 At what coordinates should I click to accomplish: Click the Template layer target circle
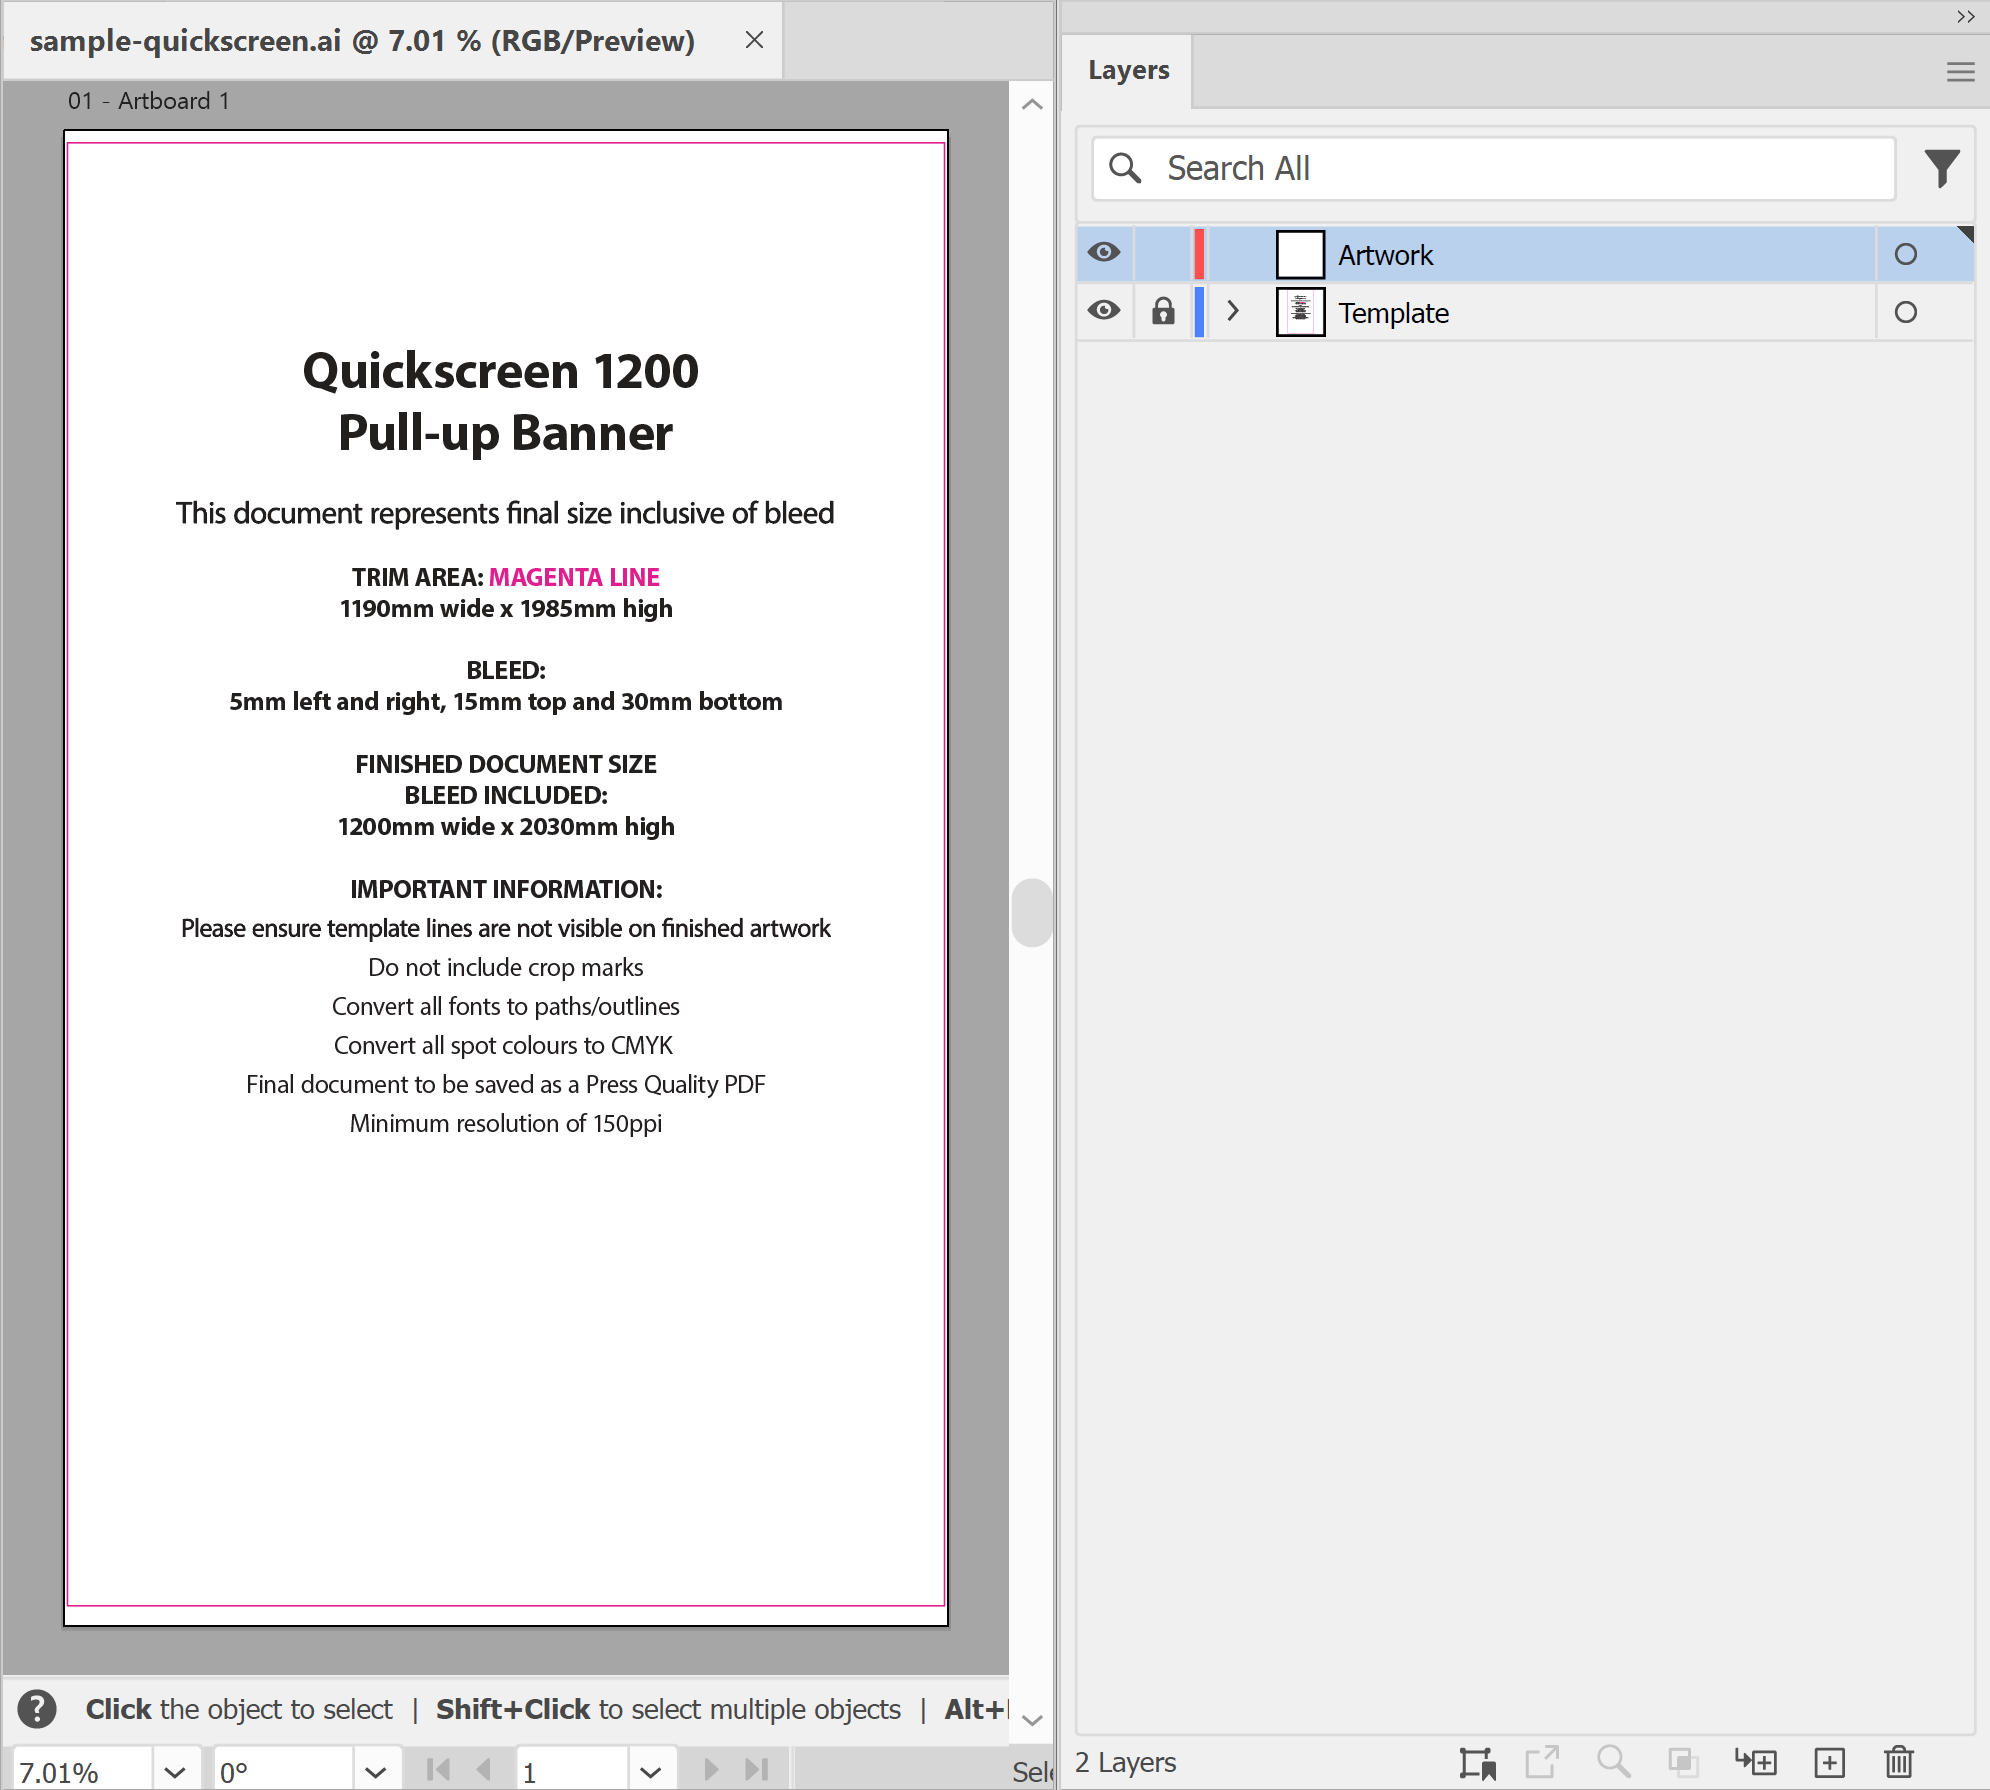1906,312
